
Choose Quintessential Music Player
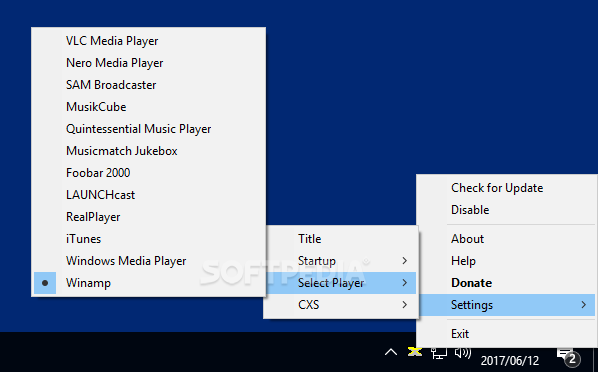tap(148, 129)
